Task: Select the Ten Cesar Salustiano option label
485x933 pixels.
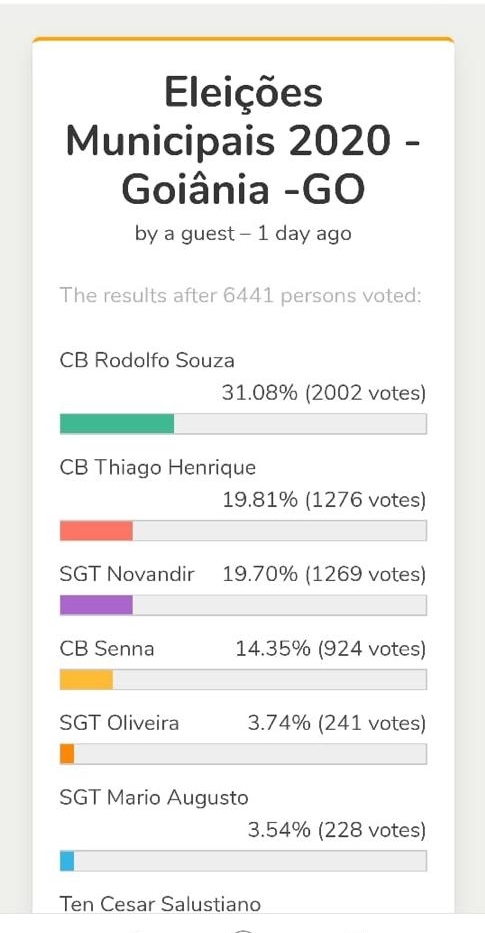Action: click(x=160, y=904)
